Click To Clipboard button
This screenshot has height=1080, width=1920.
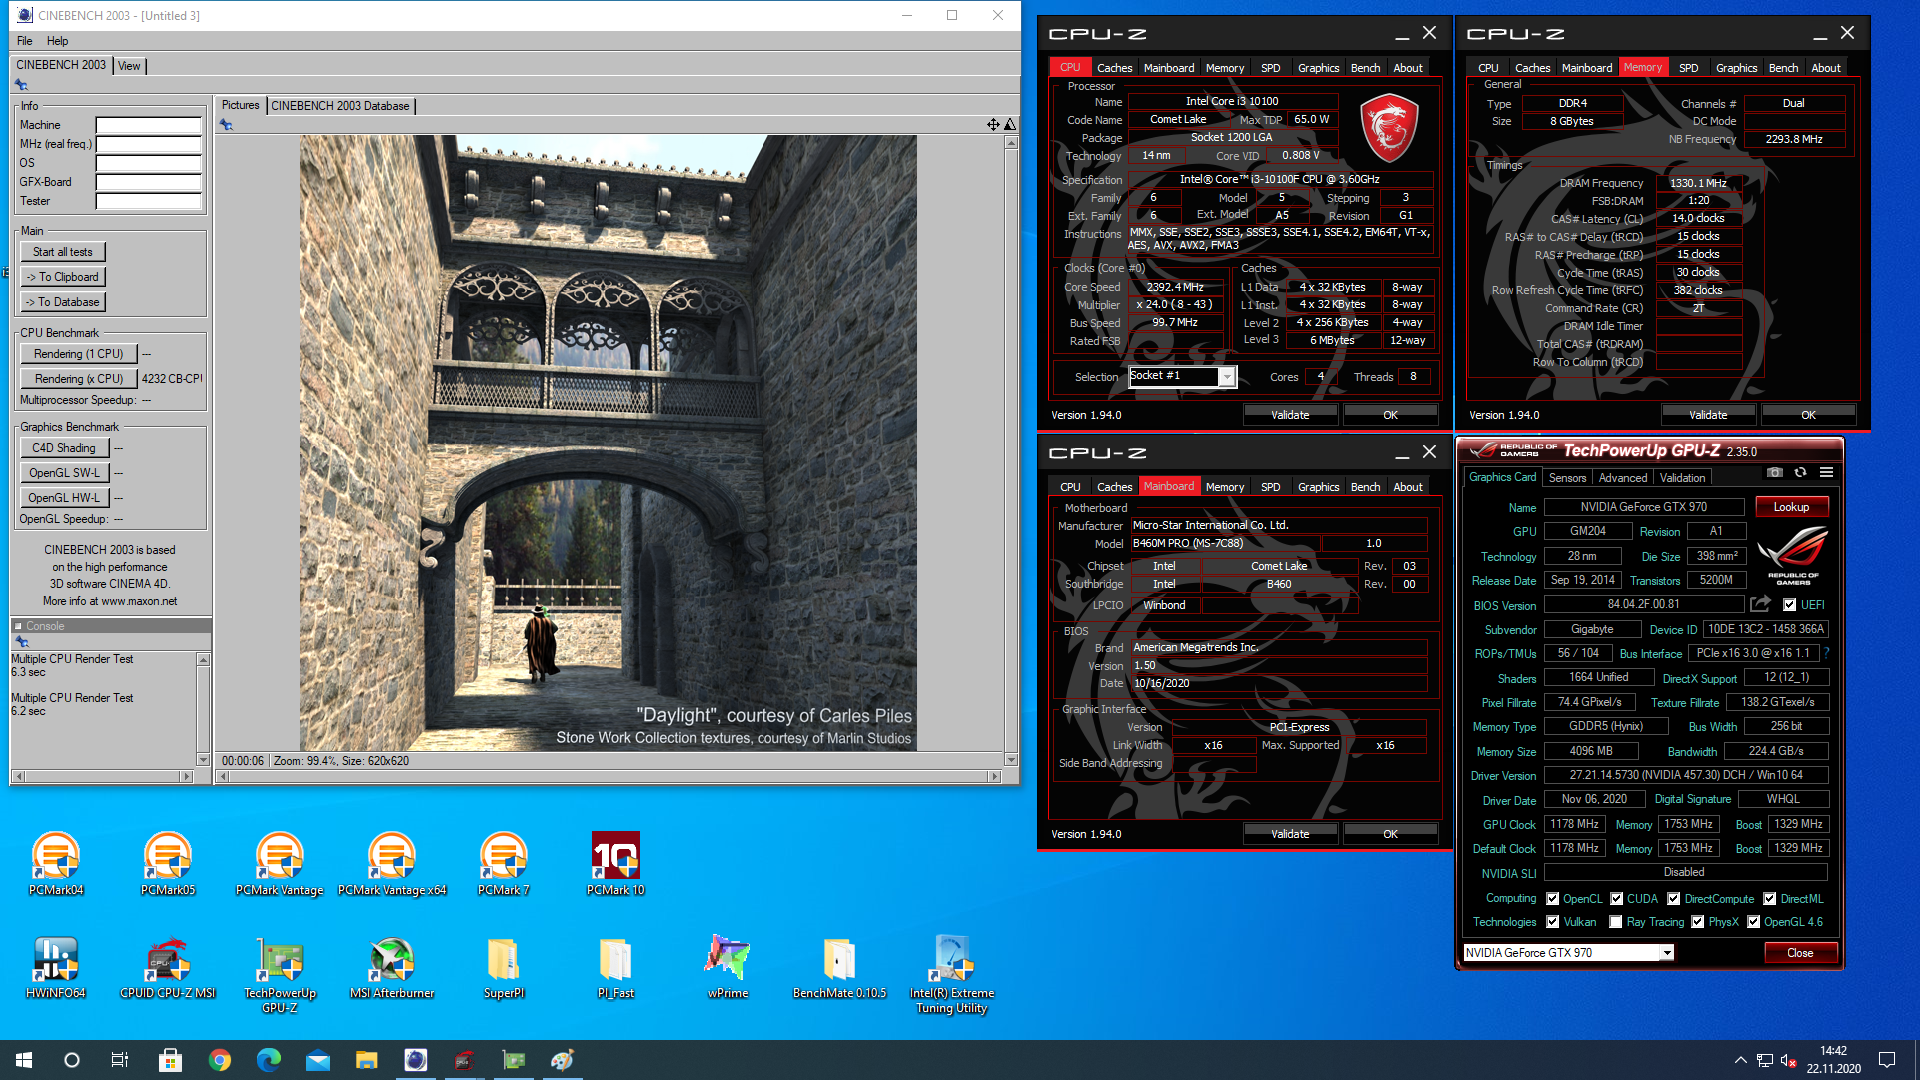[x=63, y=277]
